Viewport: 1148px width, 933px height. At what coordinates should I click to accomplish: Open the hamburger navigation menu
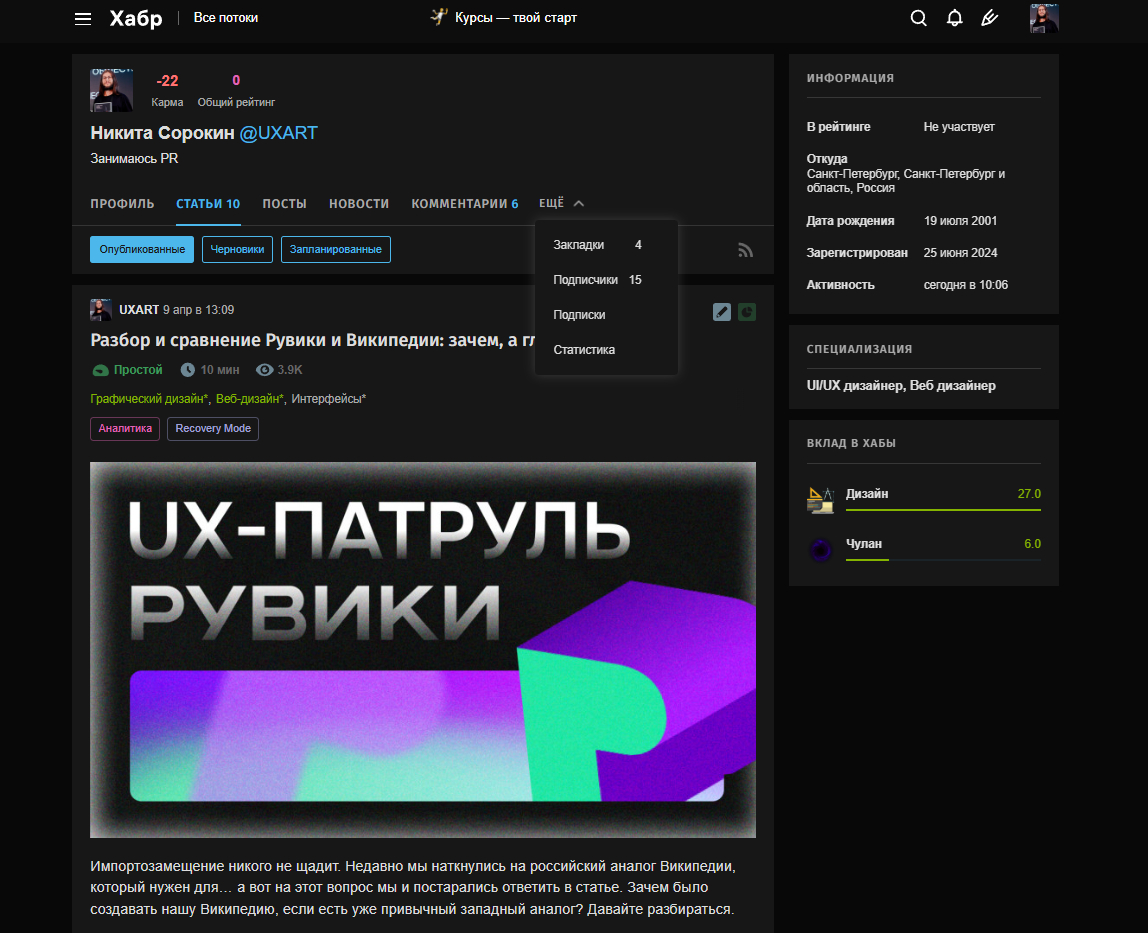83,19
